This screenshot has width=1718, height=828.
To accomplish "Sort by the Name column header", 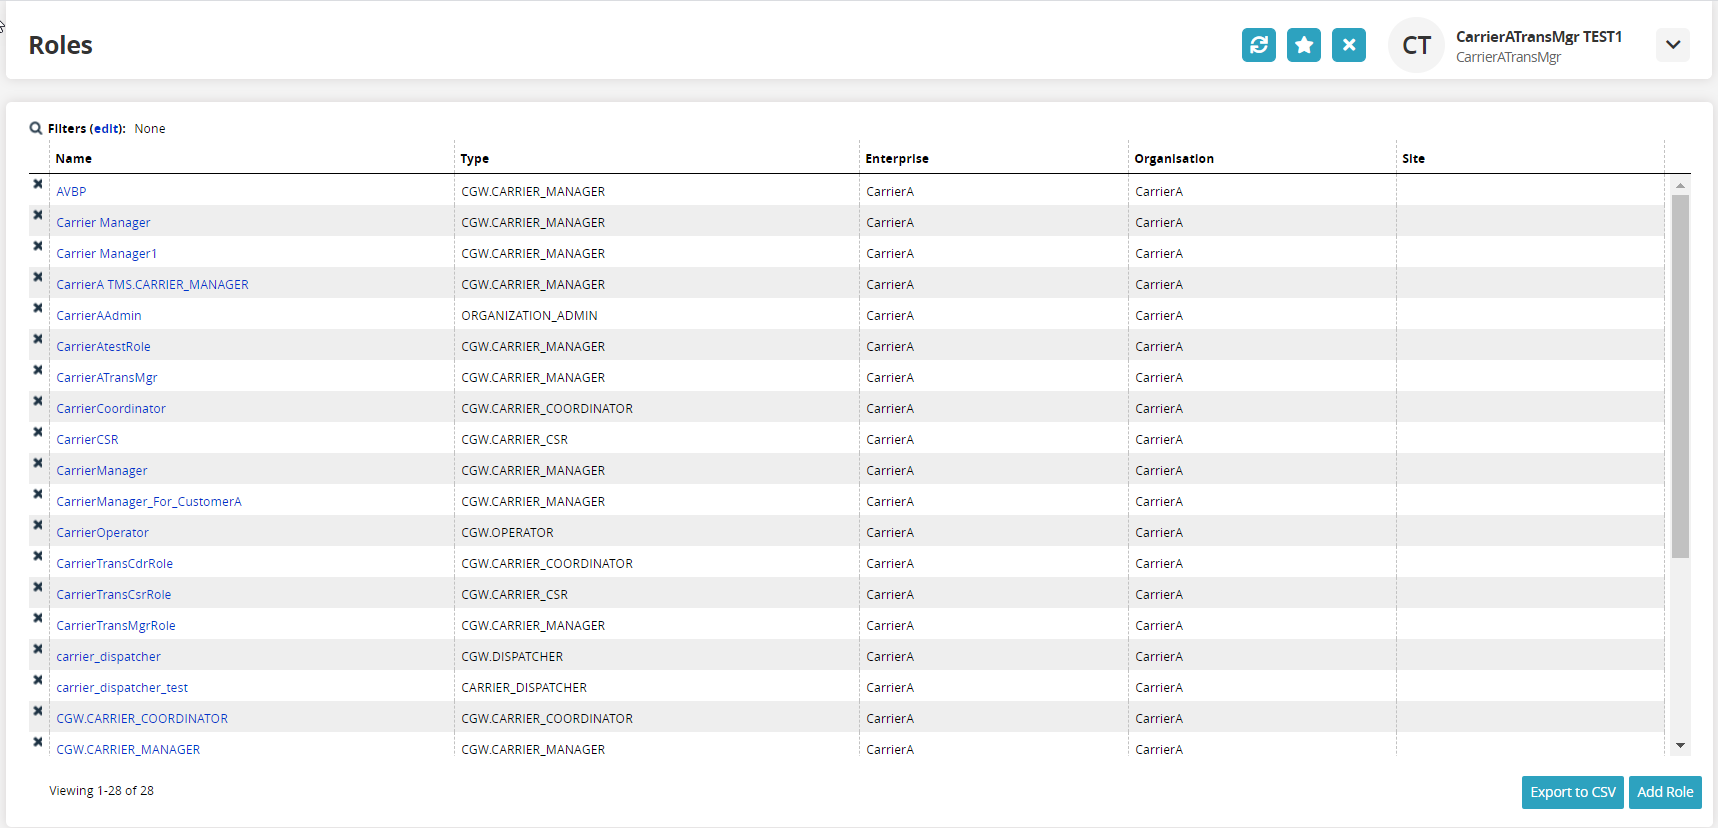I will [74, 159].
